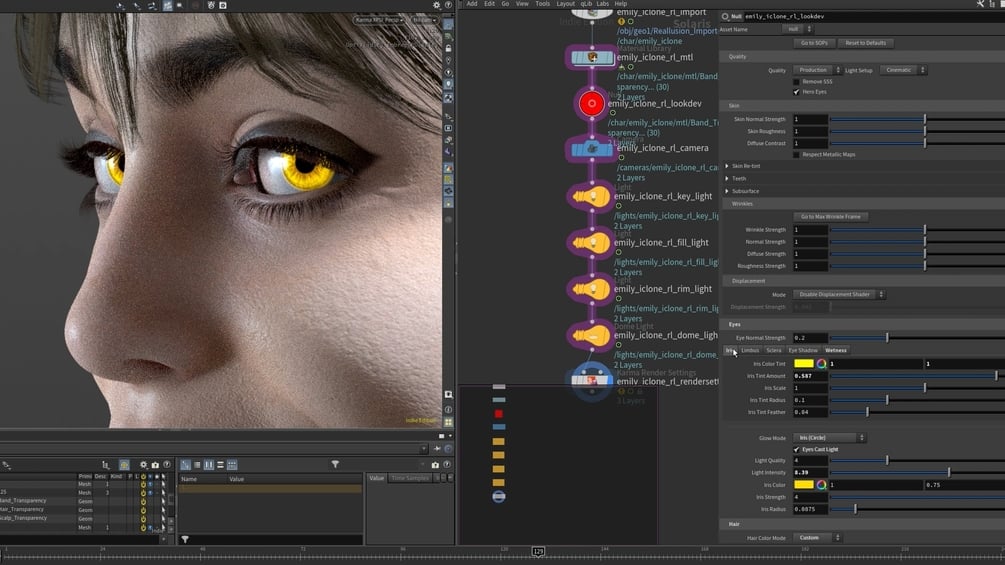
Task: Select the emily_iclone_rl_key_light bulb node
Action: tap(590, 196)
